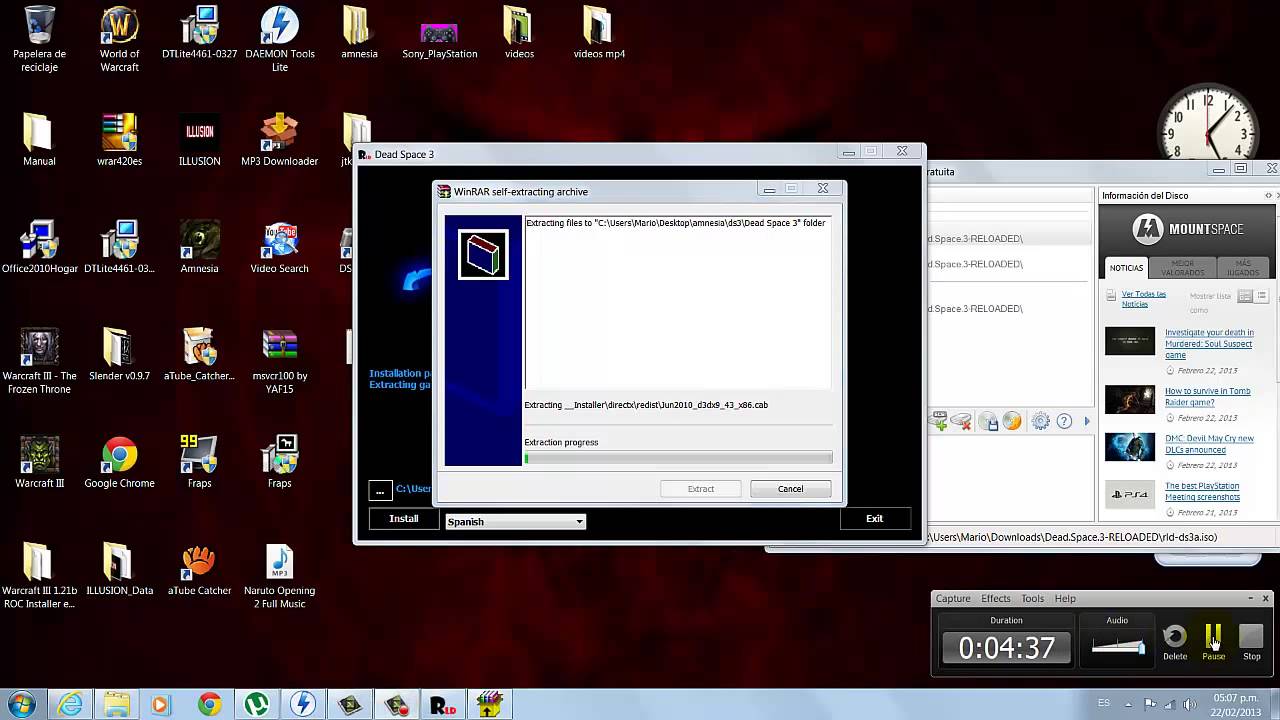Open DAEMON Tools preferences gear icon

[1041, 421]
